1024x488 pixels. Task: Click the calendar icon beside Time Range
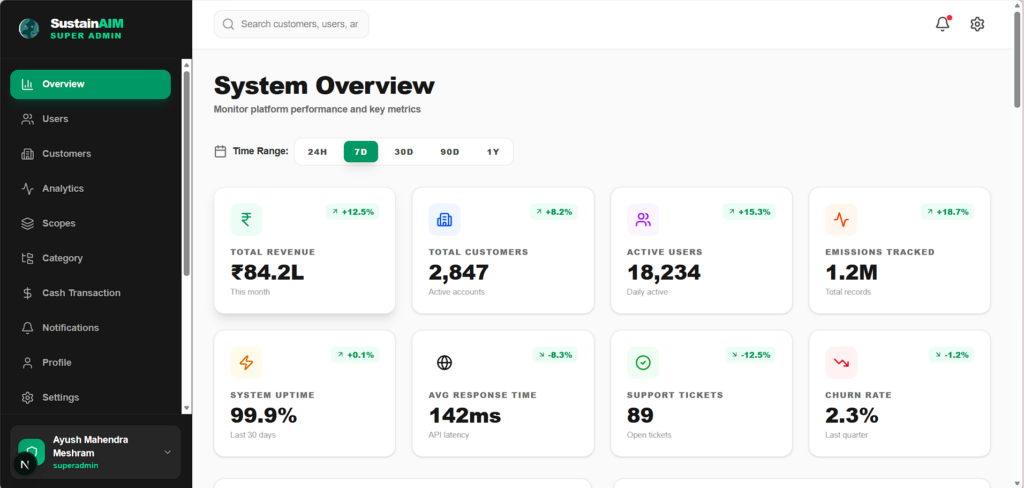(x=220, y=152)
